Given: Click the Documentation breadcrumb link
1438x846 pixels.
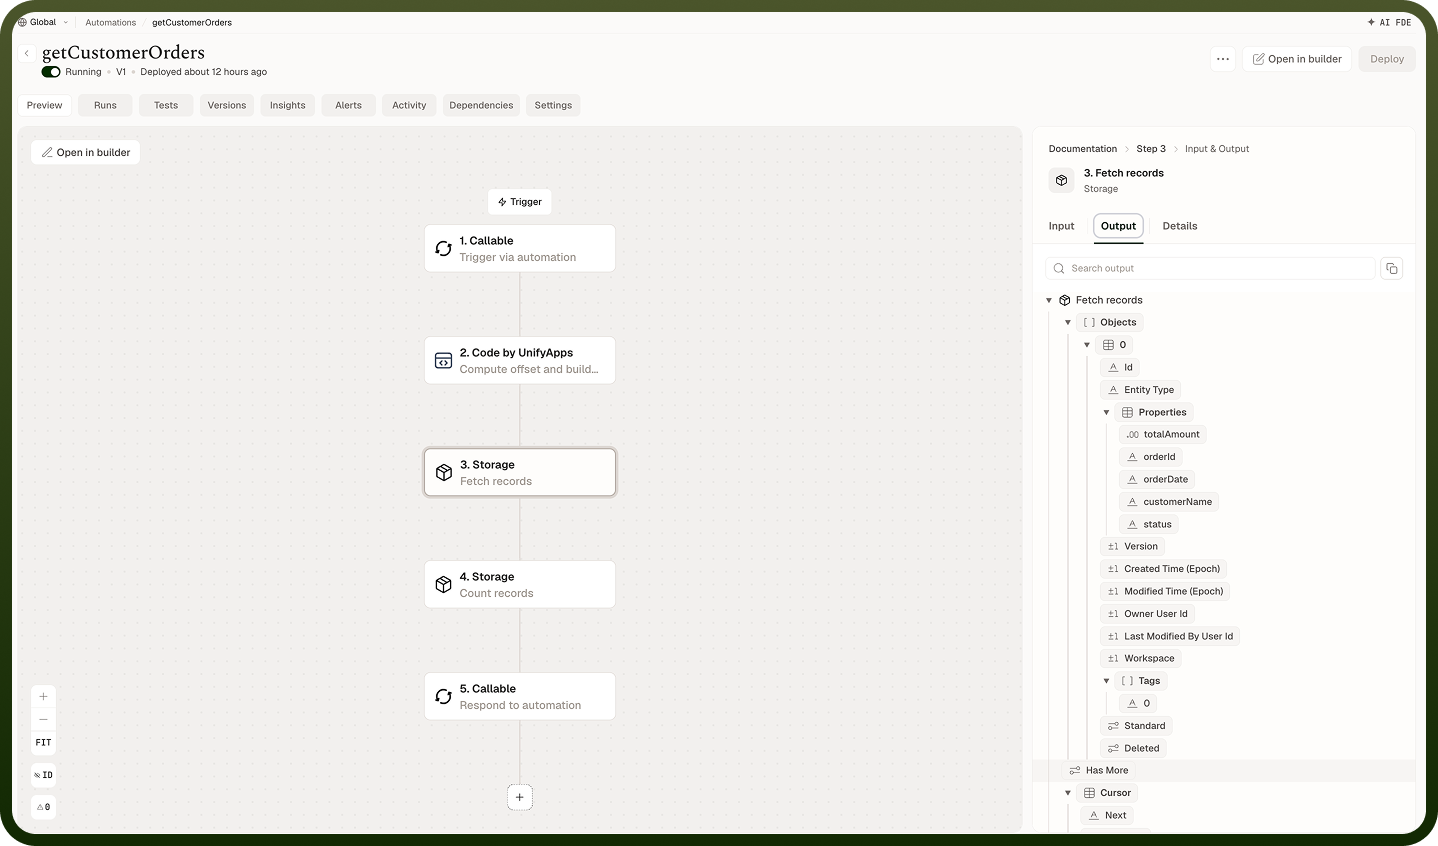Looking at the screenshot, I should [1082, 149].
